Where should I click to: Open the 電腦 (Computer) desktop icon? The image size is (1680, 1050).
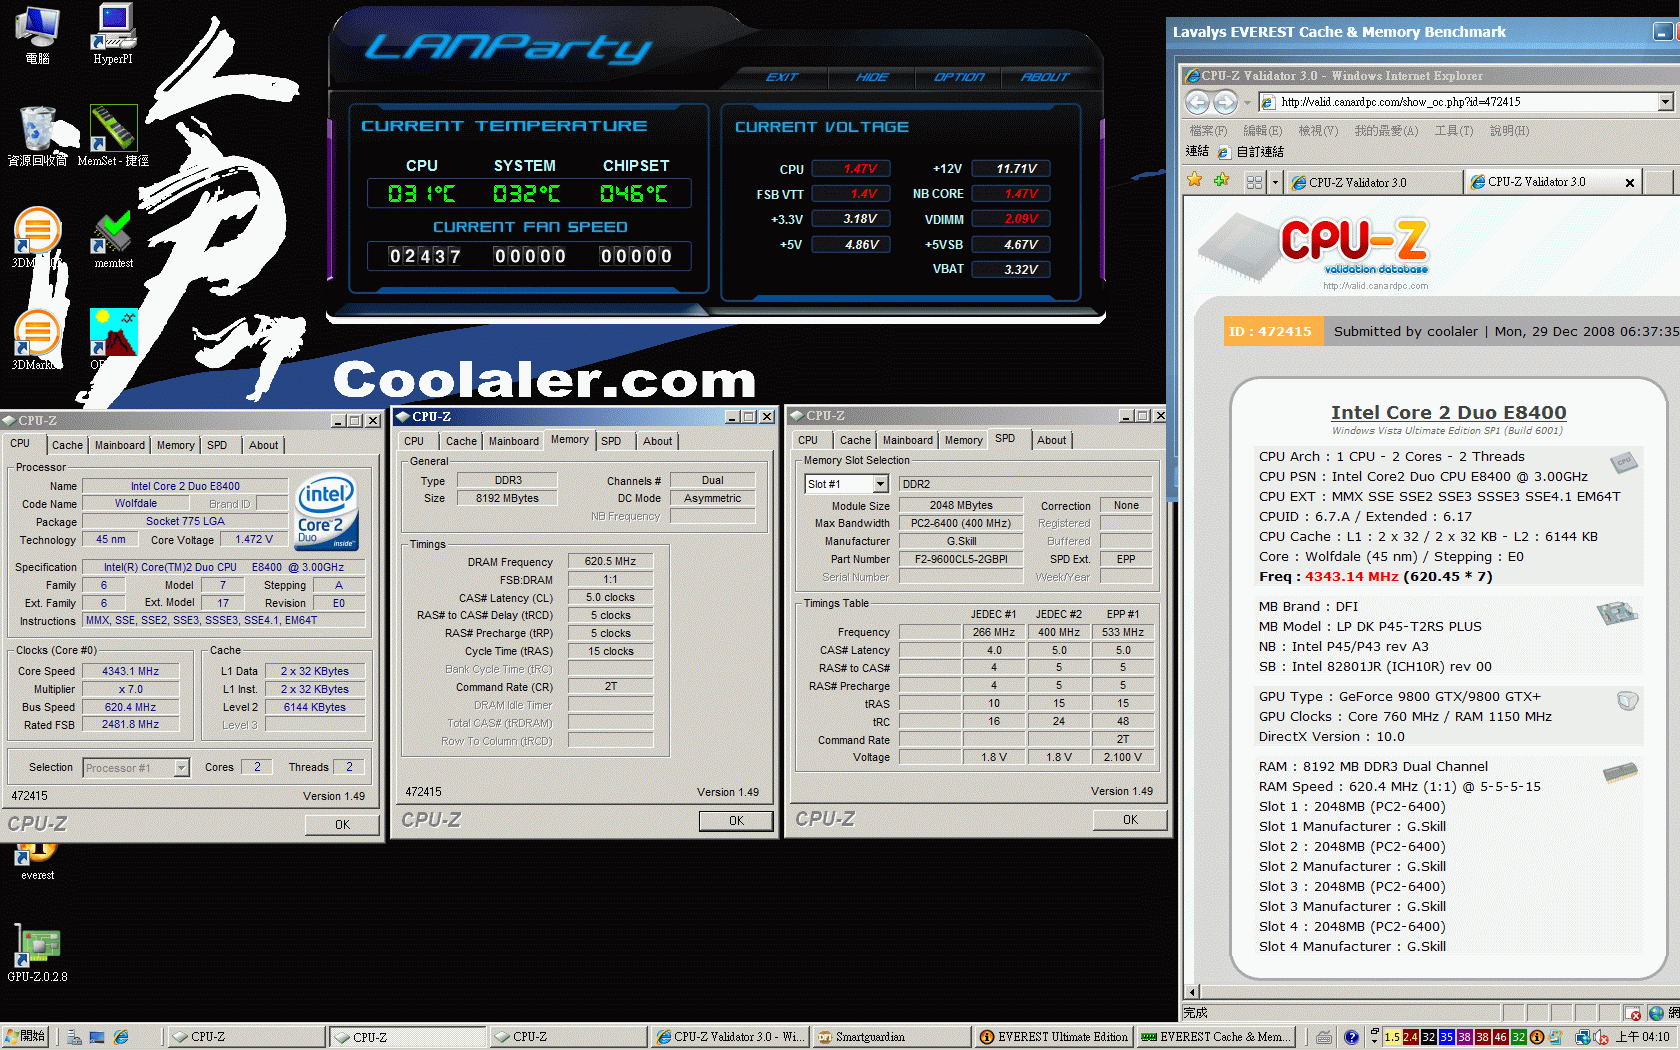[x=37, y=34]
